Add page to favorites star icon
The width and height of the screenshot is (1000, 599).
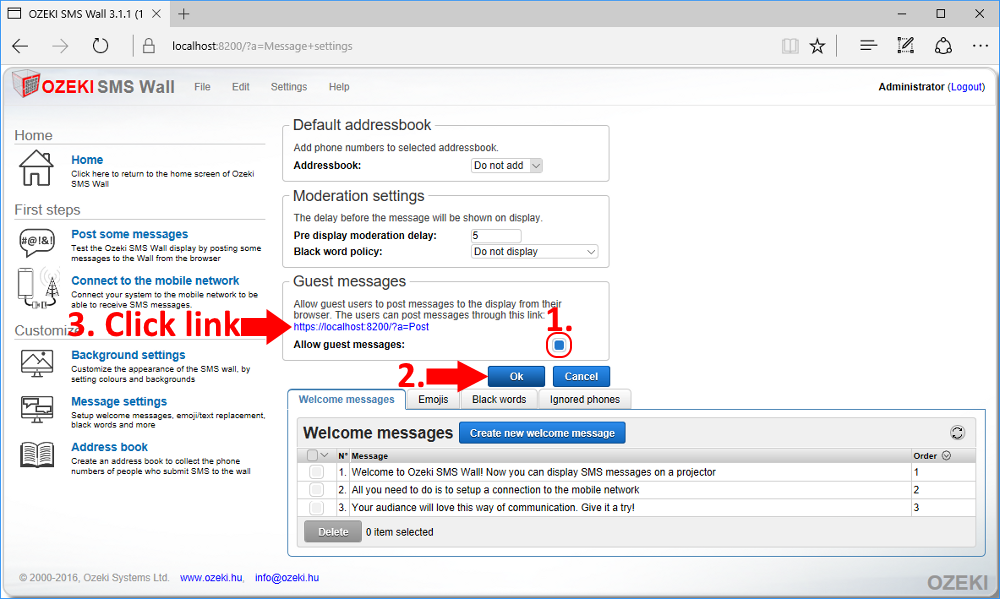pos(817,46)
